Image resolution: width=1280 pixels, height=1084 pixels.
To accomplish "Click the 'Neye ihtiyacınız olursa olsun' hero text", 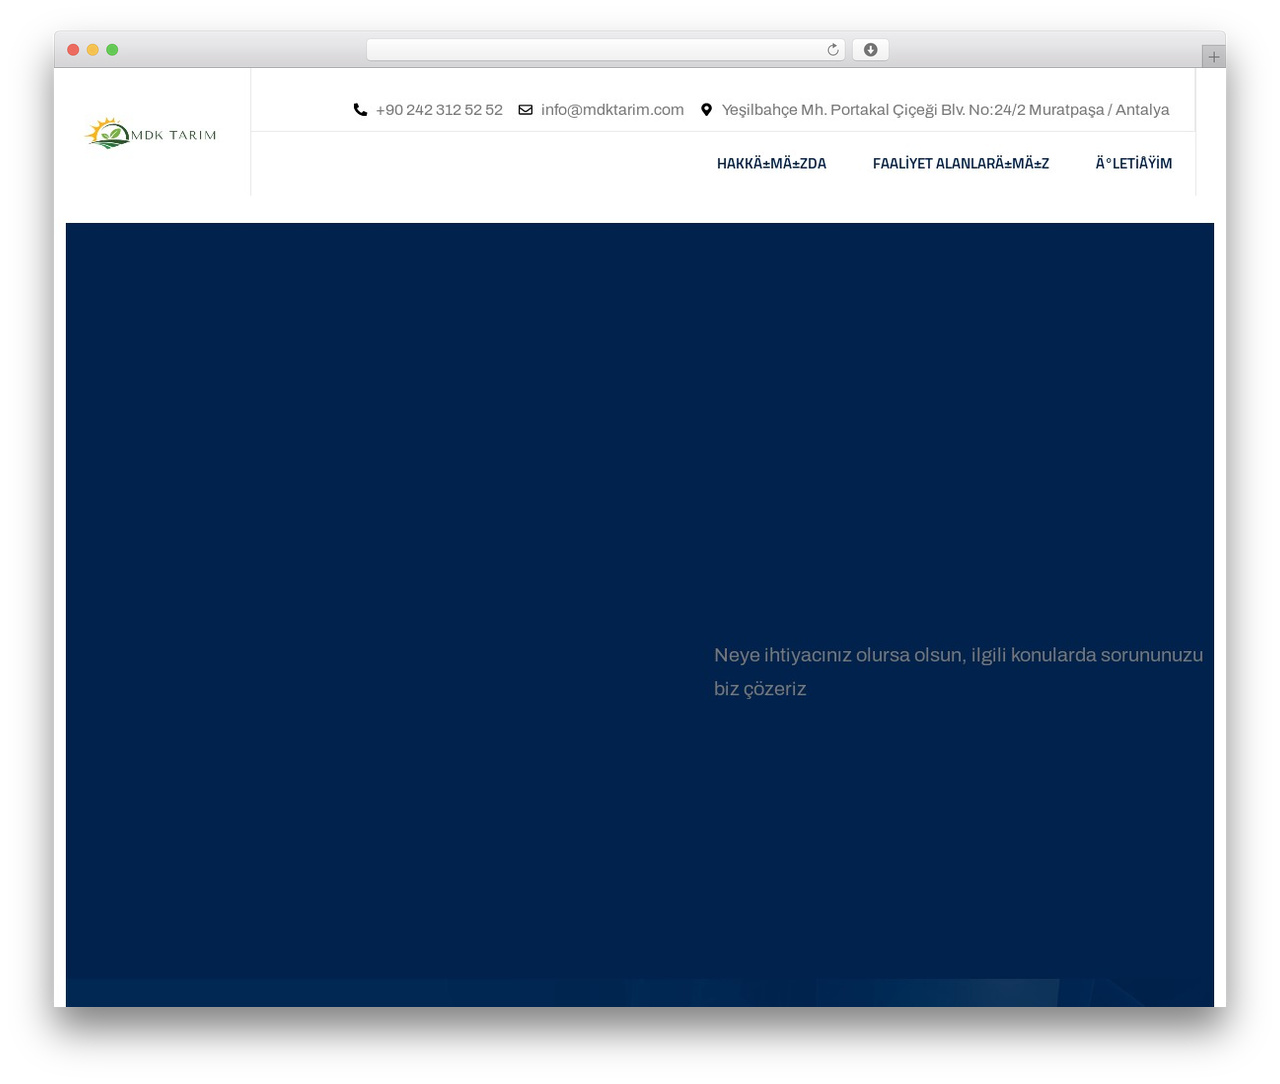I will tap(958, 672).
